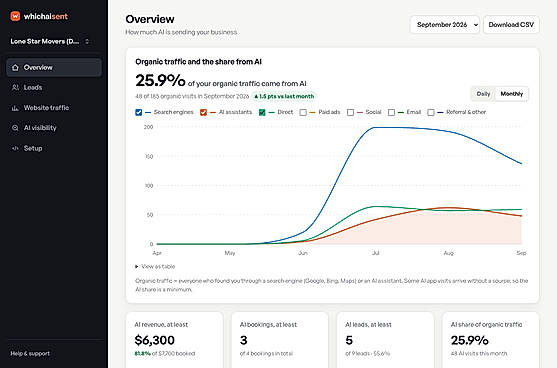Open Website traffic section
The height and width of the screenshot is (368, 557).
[54, 108]
